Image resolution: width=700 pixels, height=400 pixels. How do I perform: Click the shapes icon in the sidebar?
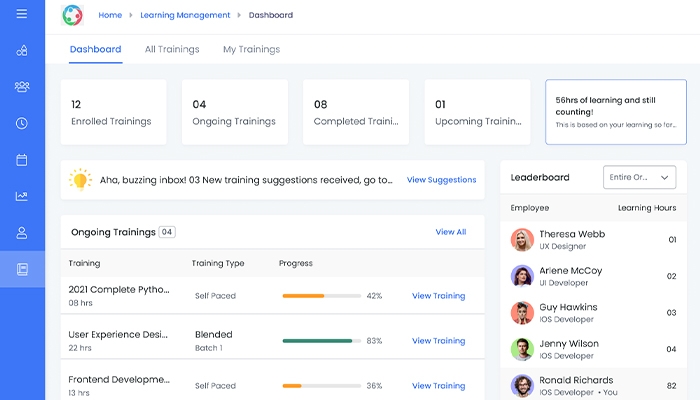tap(22, 51)
